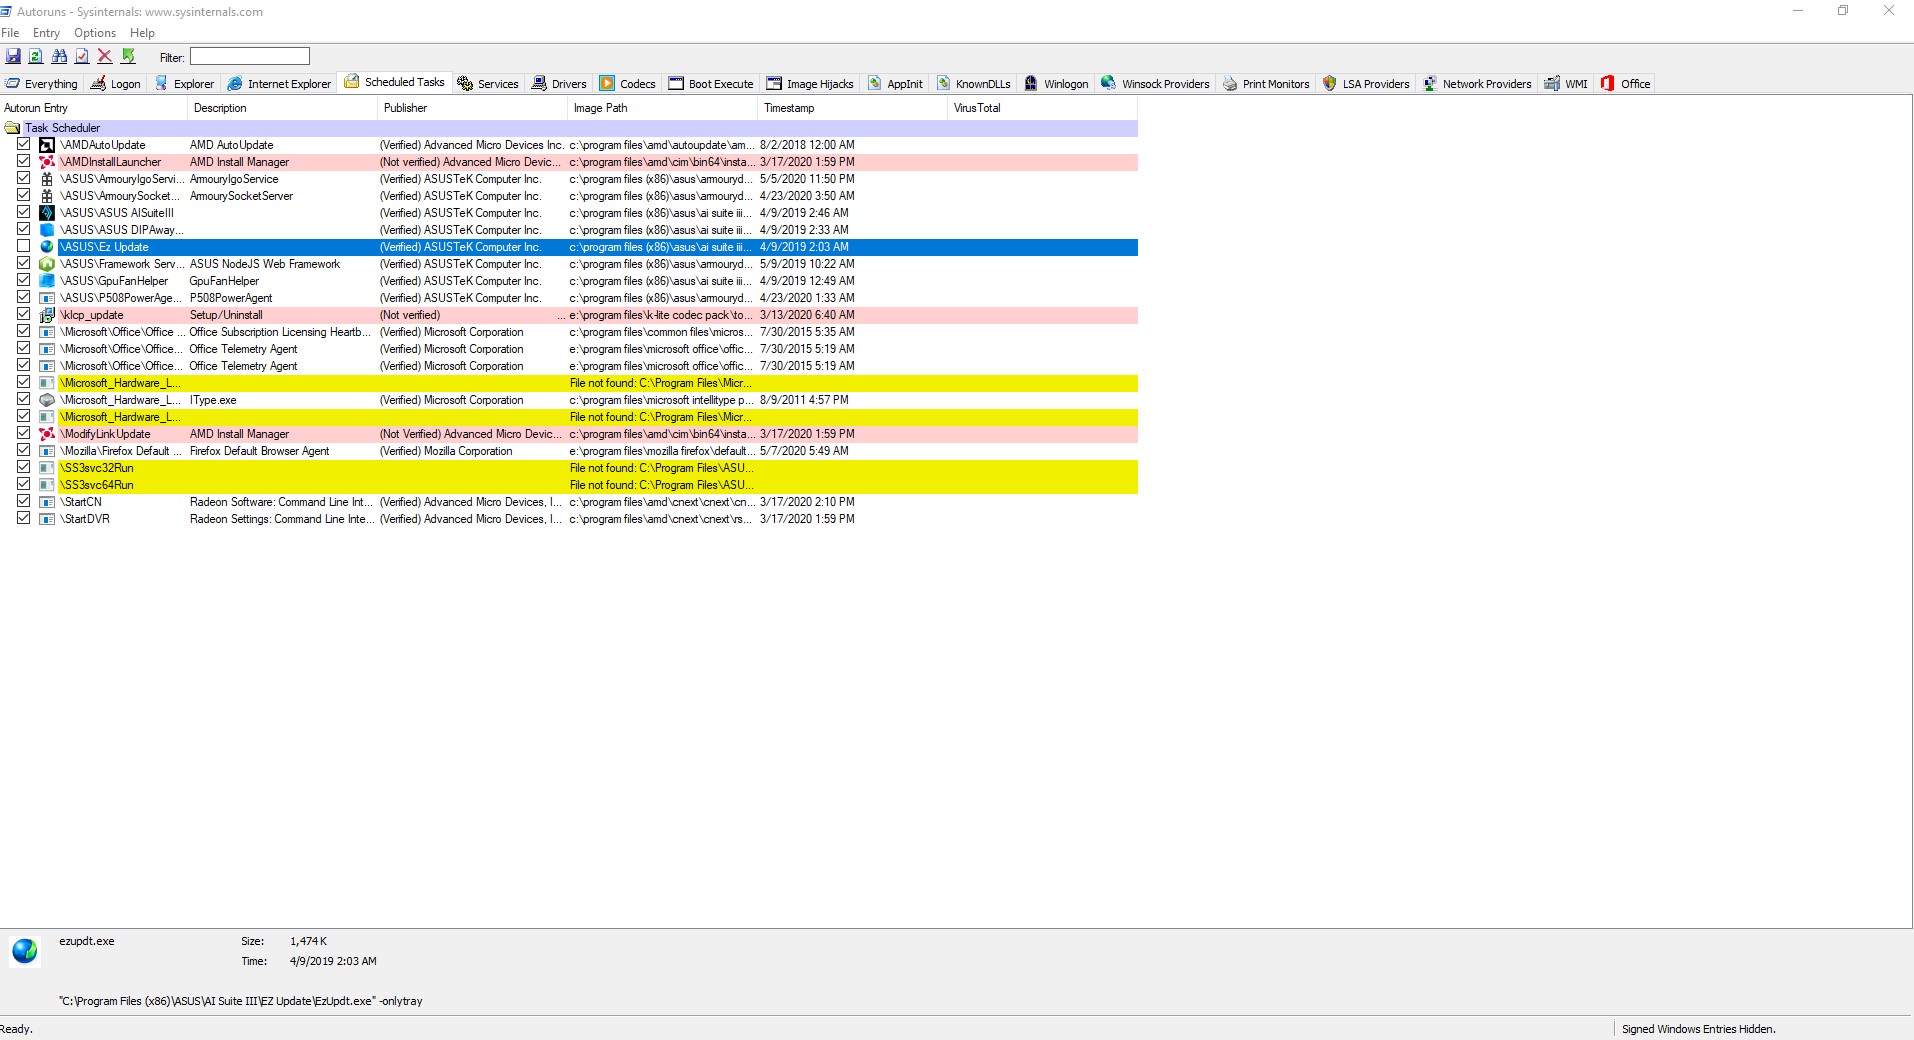This screenshot has width=1914, height=1040.
Task: Click into the Filter text field
Action: point(250,56)
